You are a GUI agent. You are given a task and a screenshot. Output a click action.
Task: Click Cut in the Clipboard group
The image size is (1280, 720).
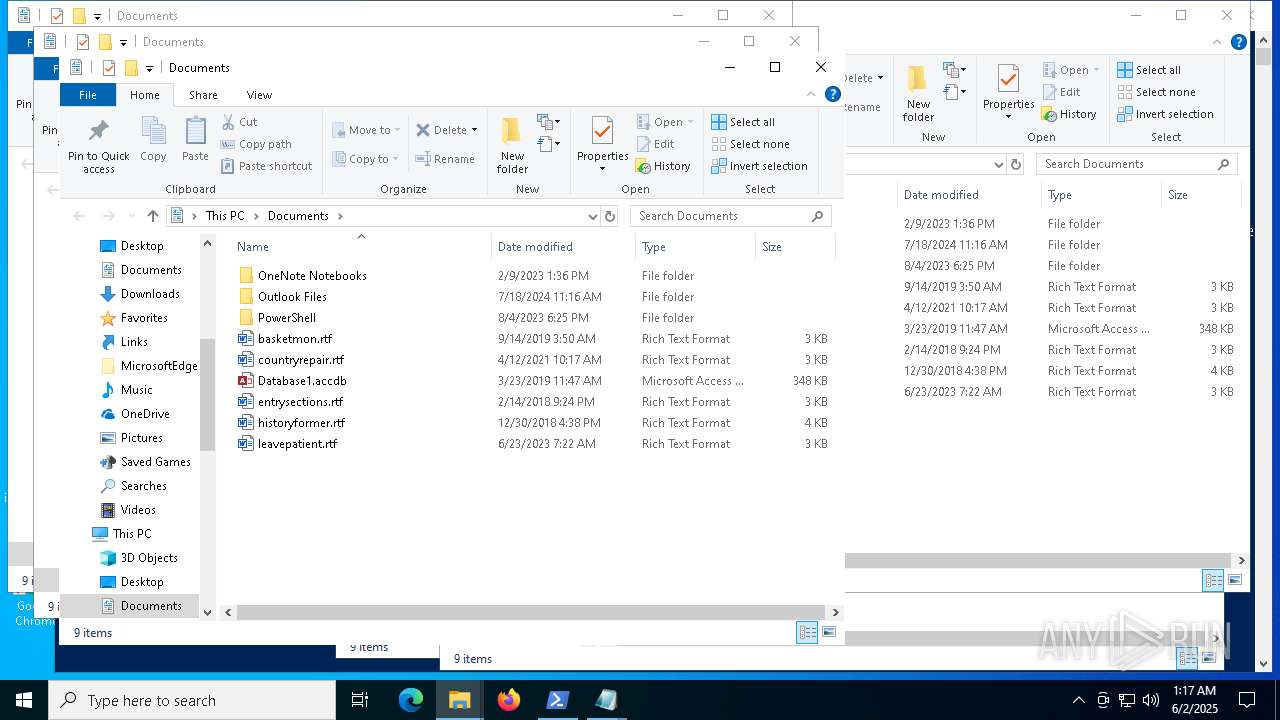pos(239,122)
